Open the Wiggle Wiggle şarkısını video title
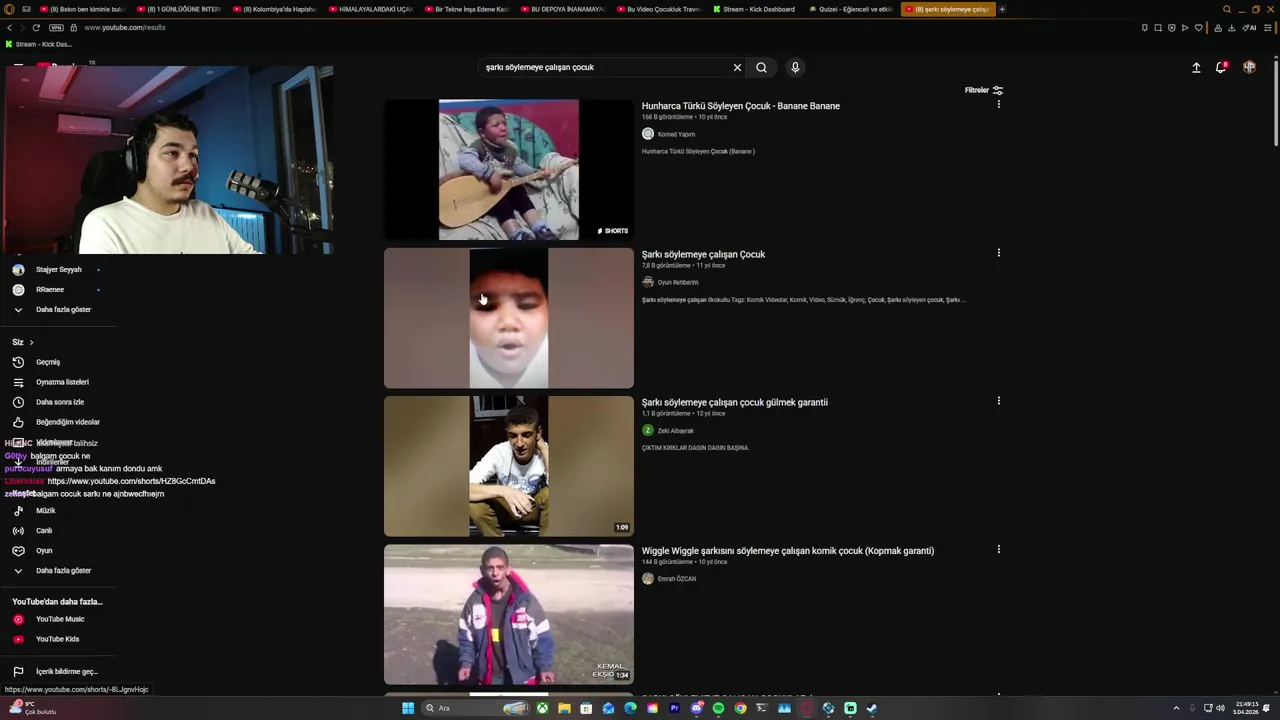Screen dimensions: 1280x720 (788, 550)
